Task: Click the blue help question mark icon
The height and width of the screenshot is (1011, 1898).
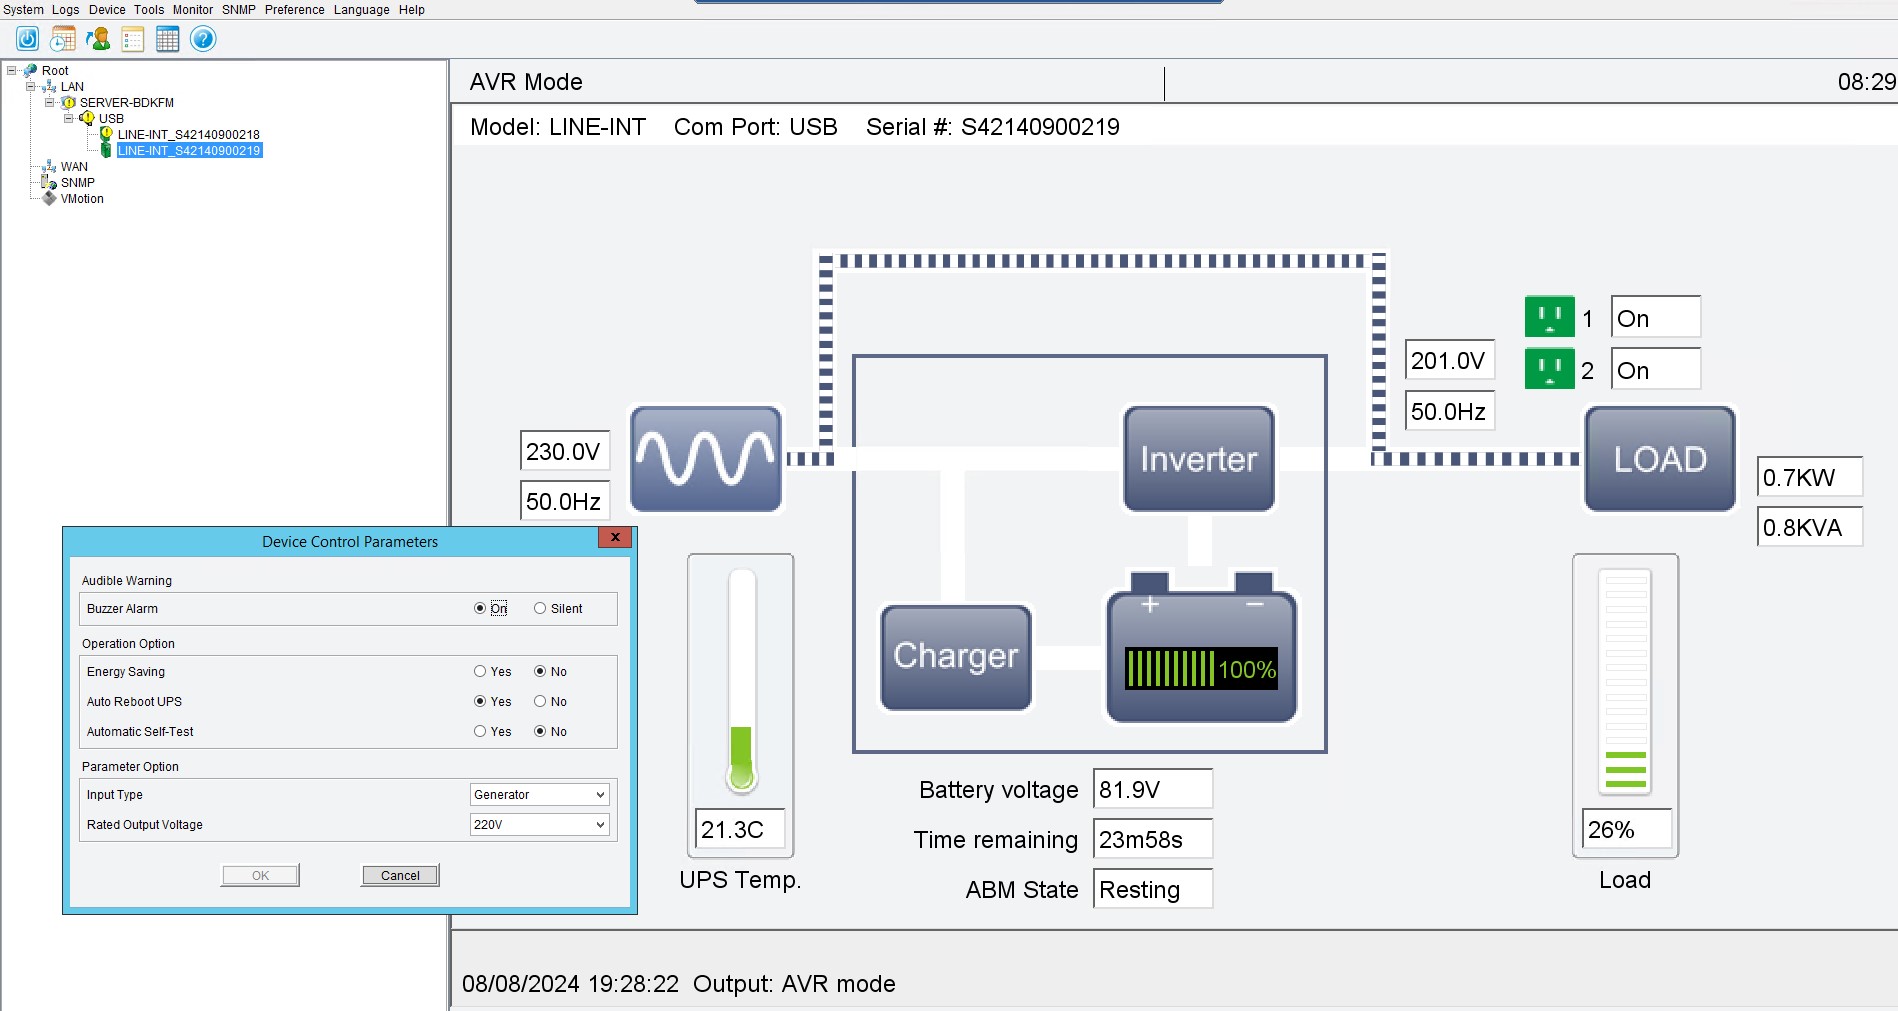Action: [x=203, y=39]
